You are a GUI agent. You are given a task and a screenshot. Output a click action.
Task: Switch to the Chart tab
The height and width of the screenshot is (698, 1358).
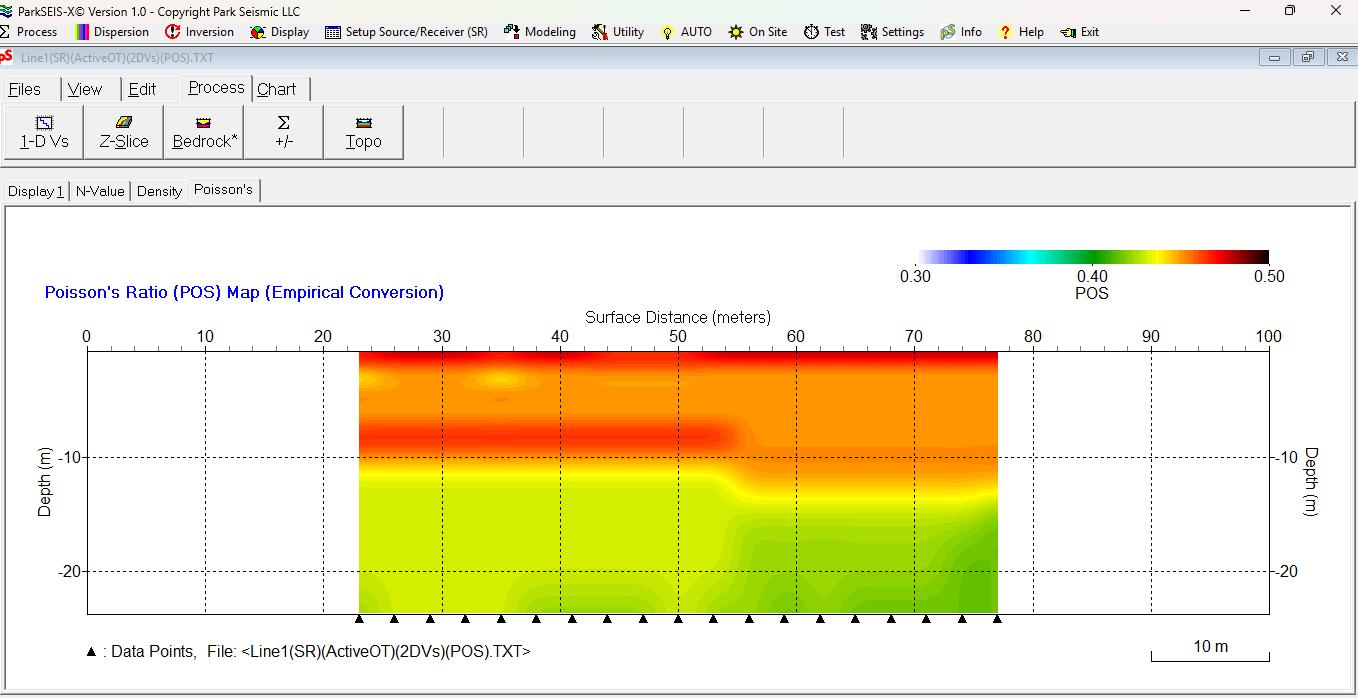click(277, 89)
